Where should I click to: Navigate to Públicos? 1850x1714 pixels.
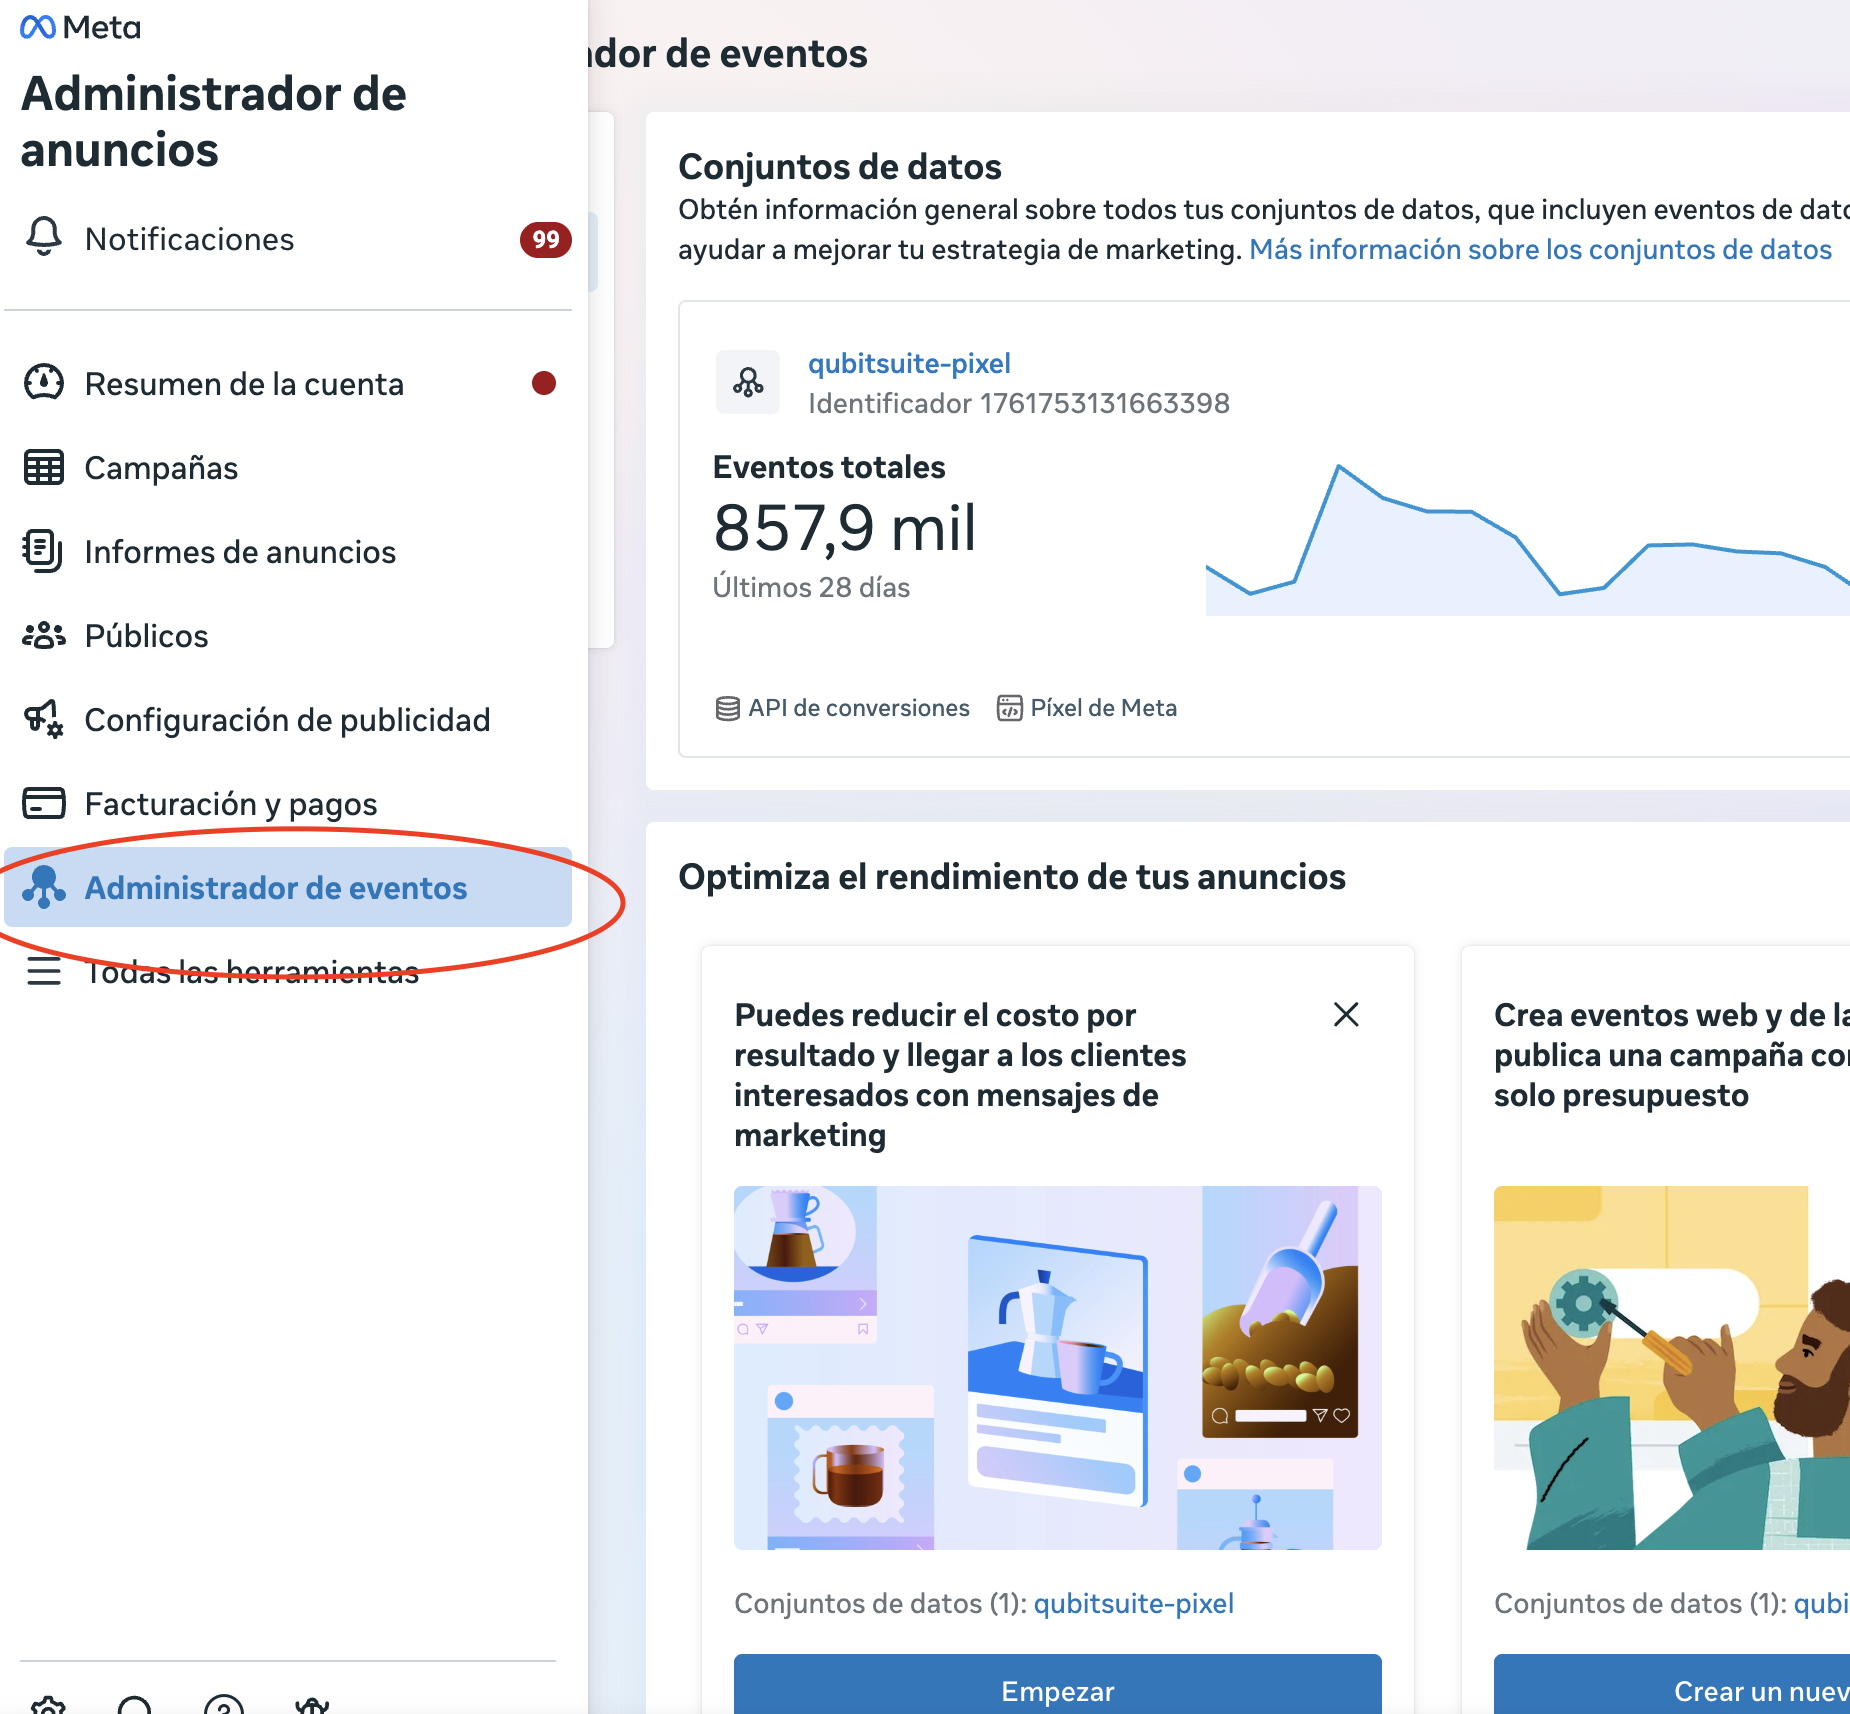coord(288,635)
